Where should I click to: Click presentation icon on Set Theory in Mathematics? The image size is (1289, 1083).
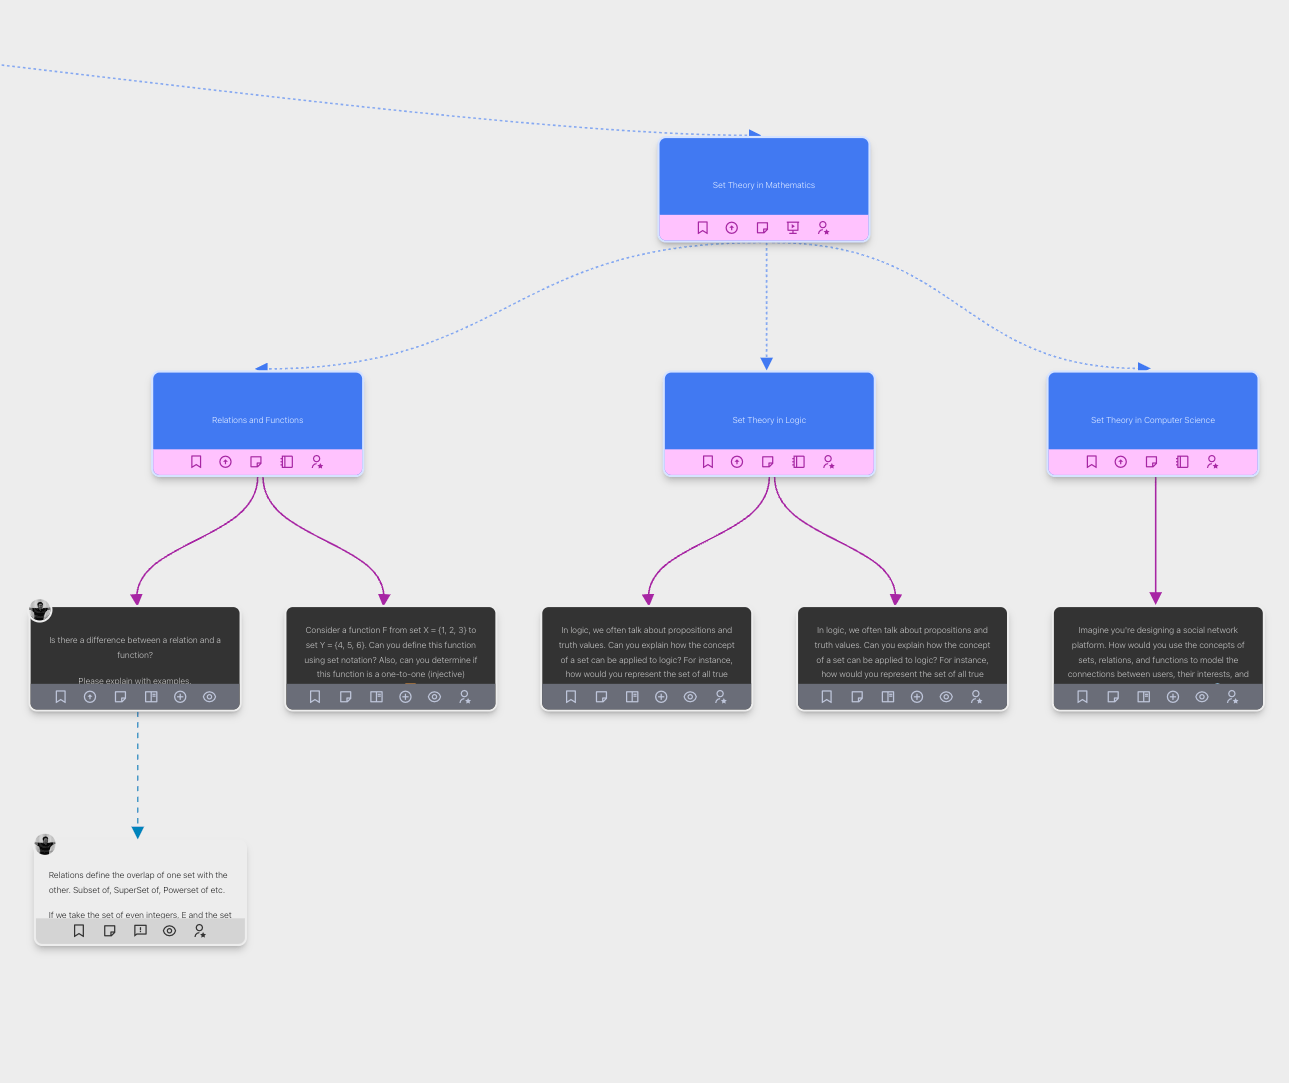[793, 228]
